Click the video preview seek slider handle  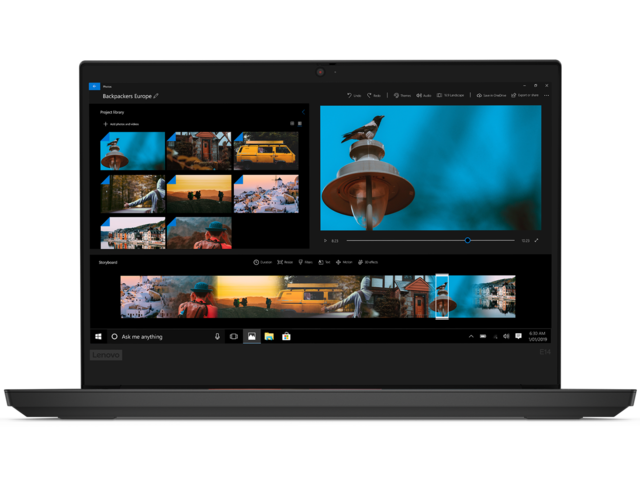pyautogui.click(x=467, y=240)
